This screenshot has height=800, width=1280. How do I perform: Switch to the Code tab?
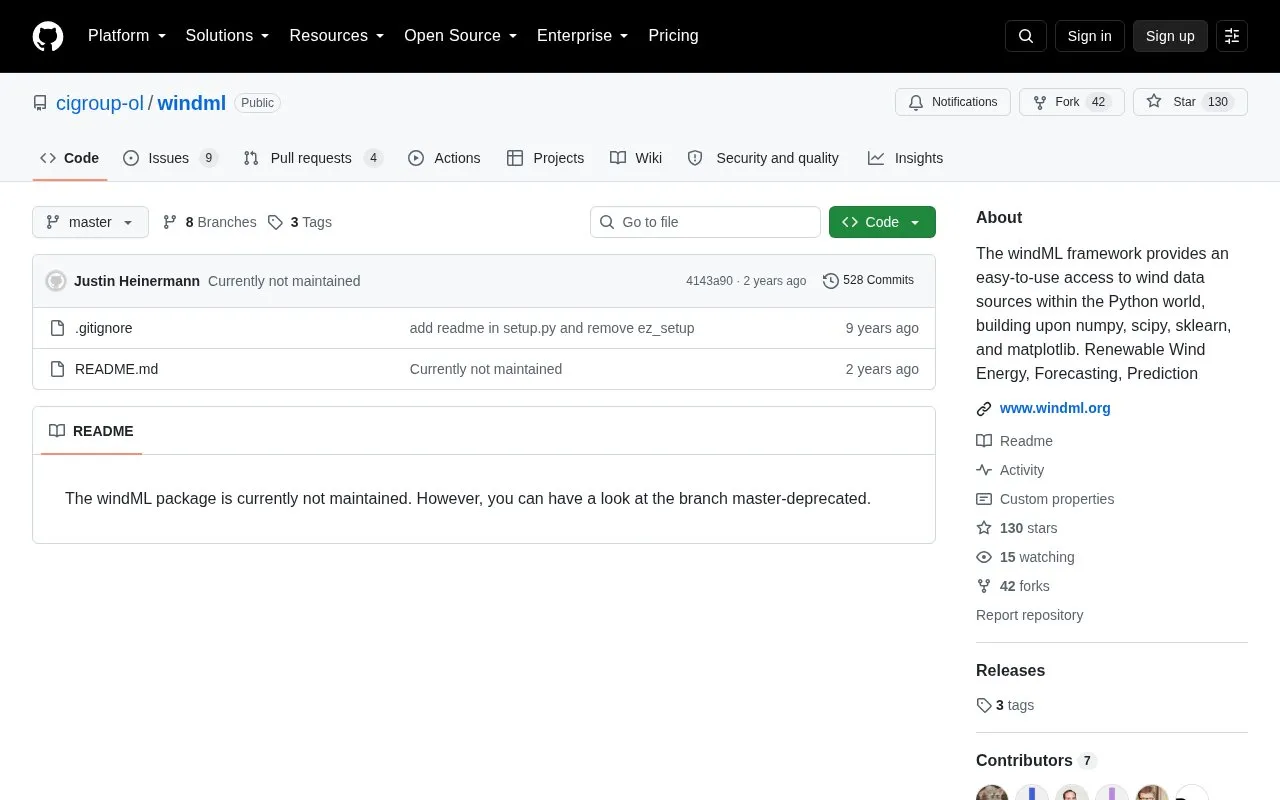point(70,158)
